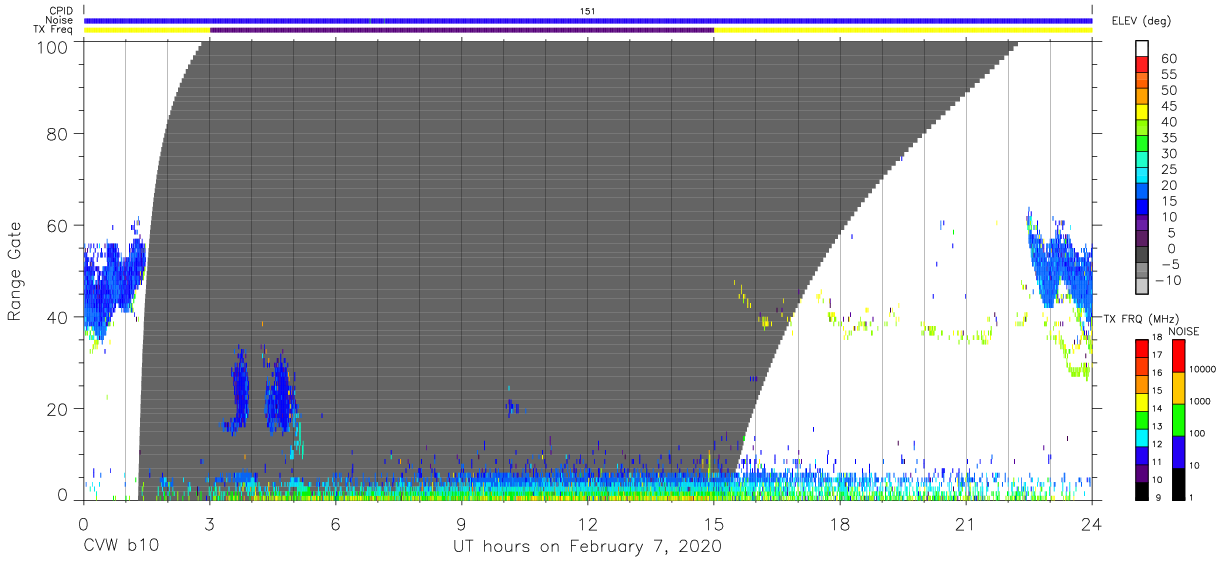Pick the green 13–14 swatch on TX FRQ scale
Image resolution: width=1228 pixels, height=567 pixels.
(1141, 418)
